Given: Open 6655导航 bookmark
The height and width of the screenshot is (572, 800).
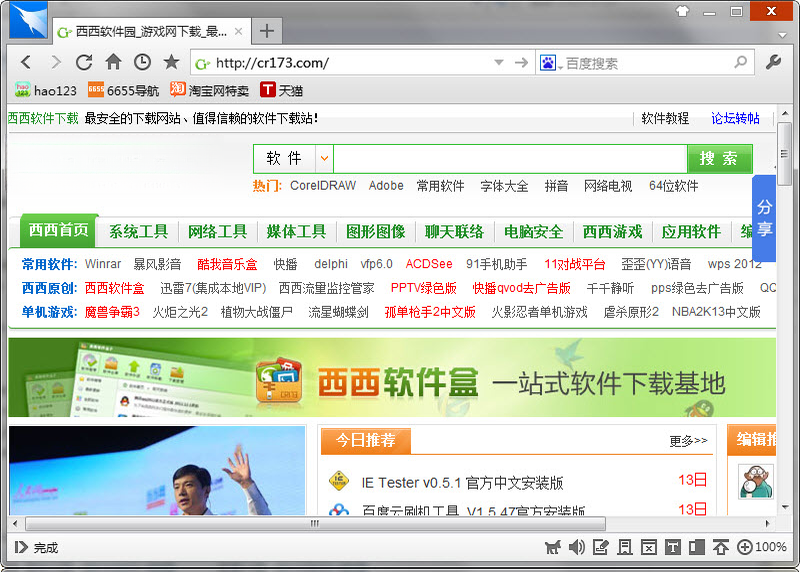Looking at the screenshot, I should (123, 90).
